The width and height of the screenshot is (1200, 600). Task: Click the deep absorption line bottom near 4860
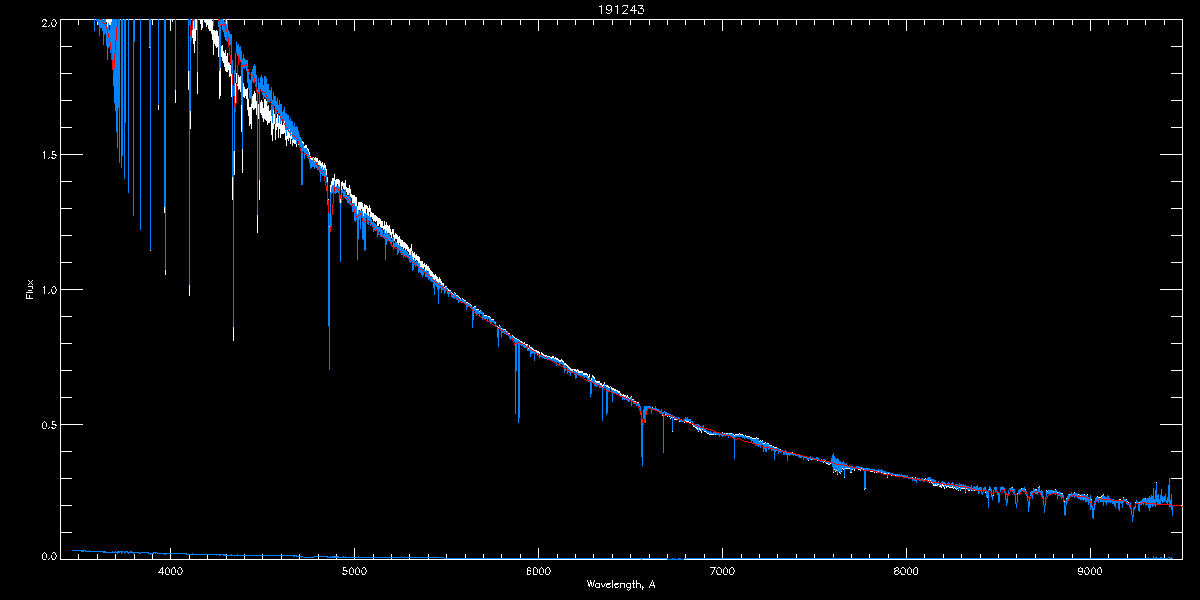click(329, 366)
